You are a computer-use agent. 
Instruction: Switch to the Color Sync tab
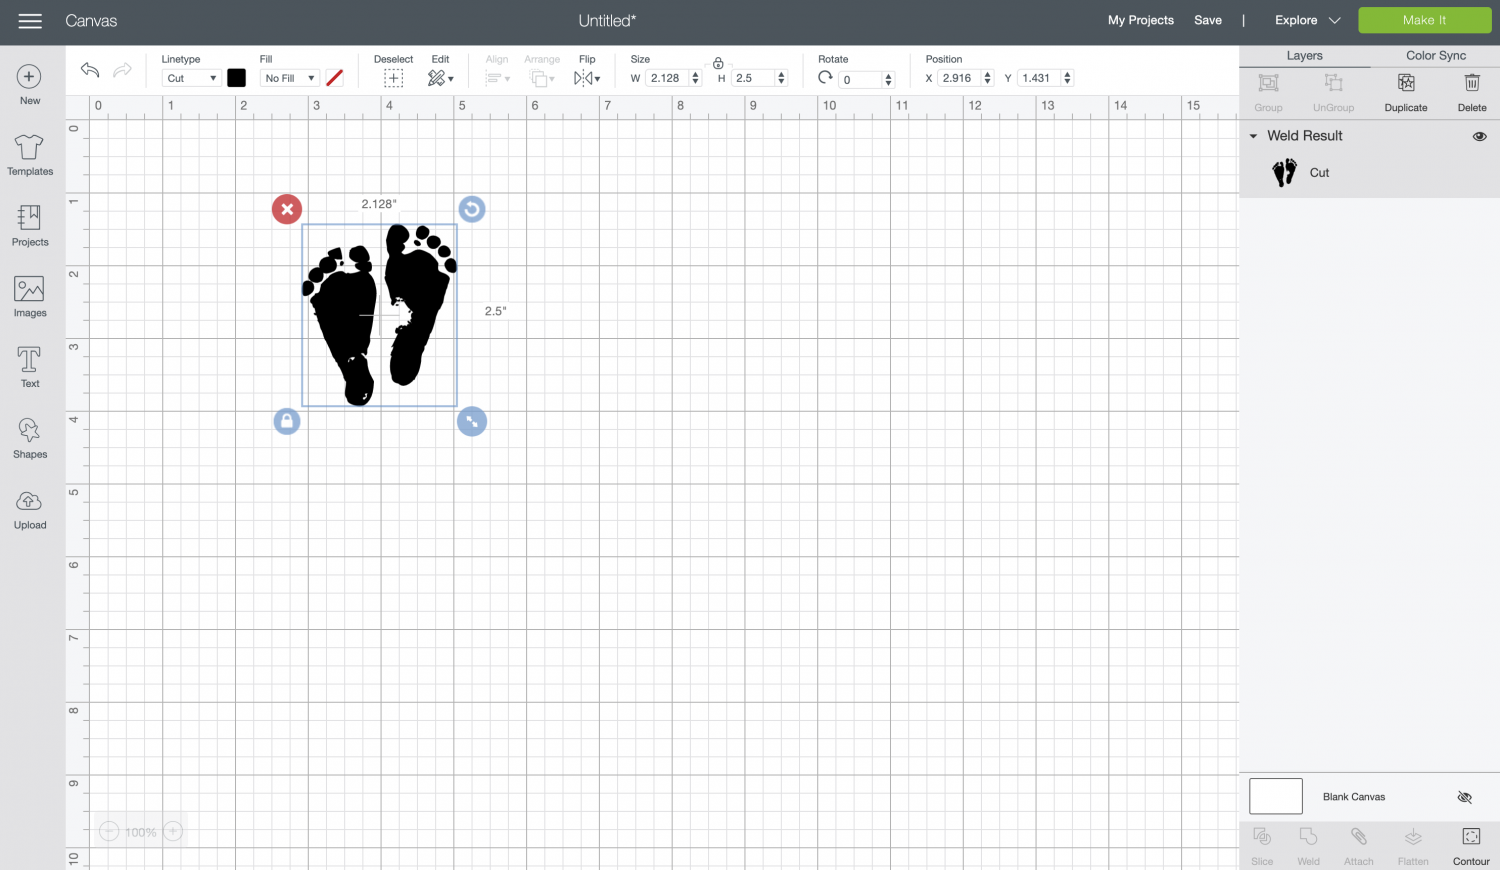pyautogui.click(x=1436, y=56)
